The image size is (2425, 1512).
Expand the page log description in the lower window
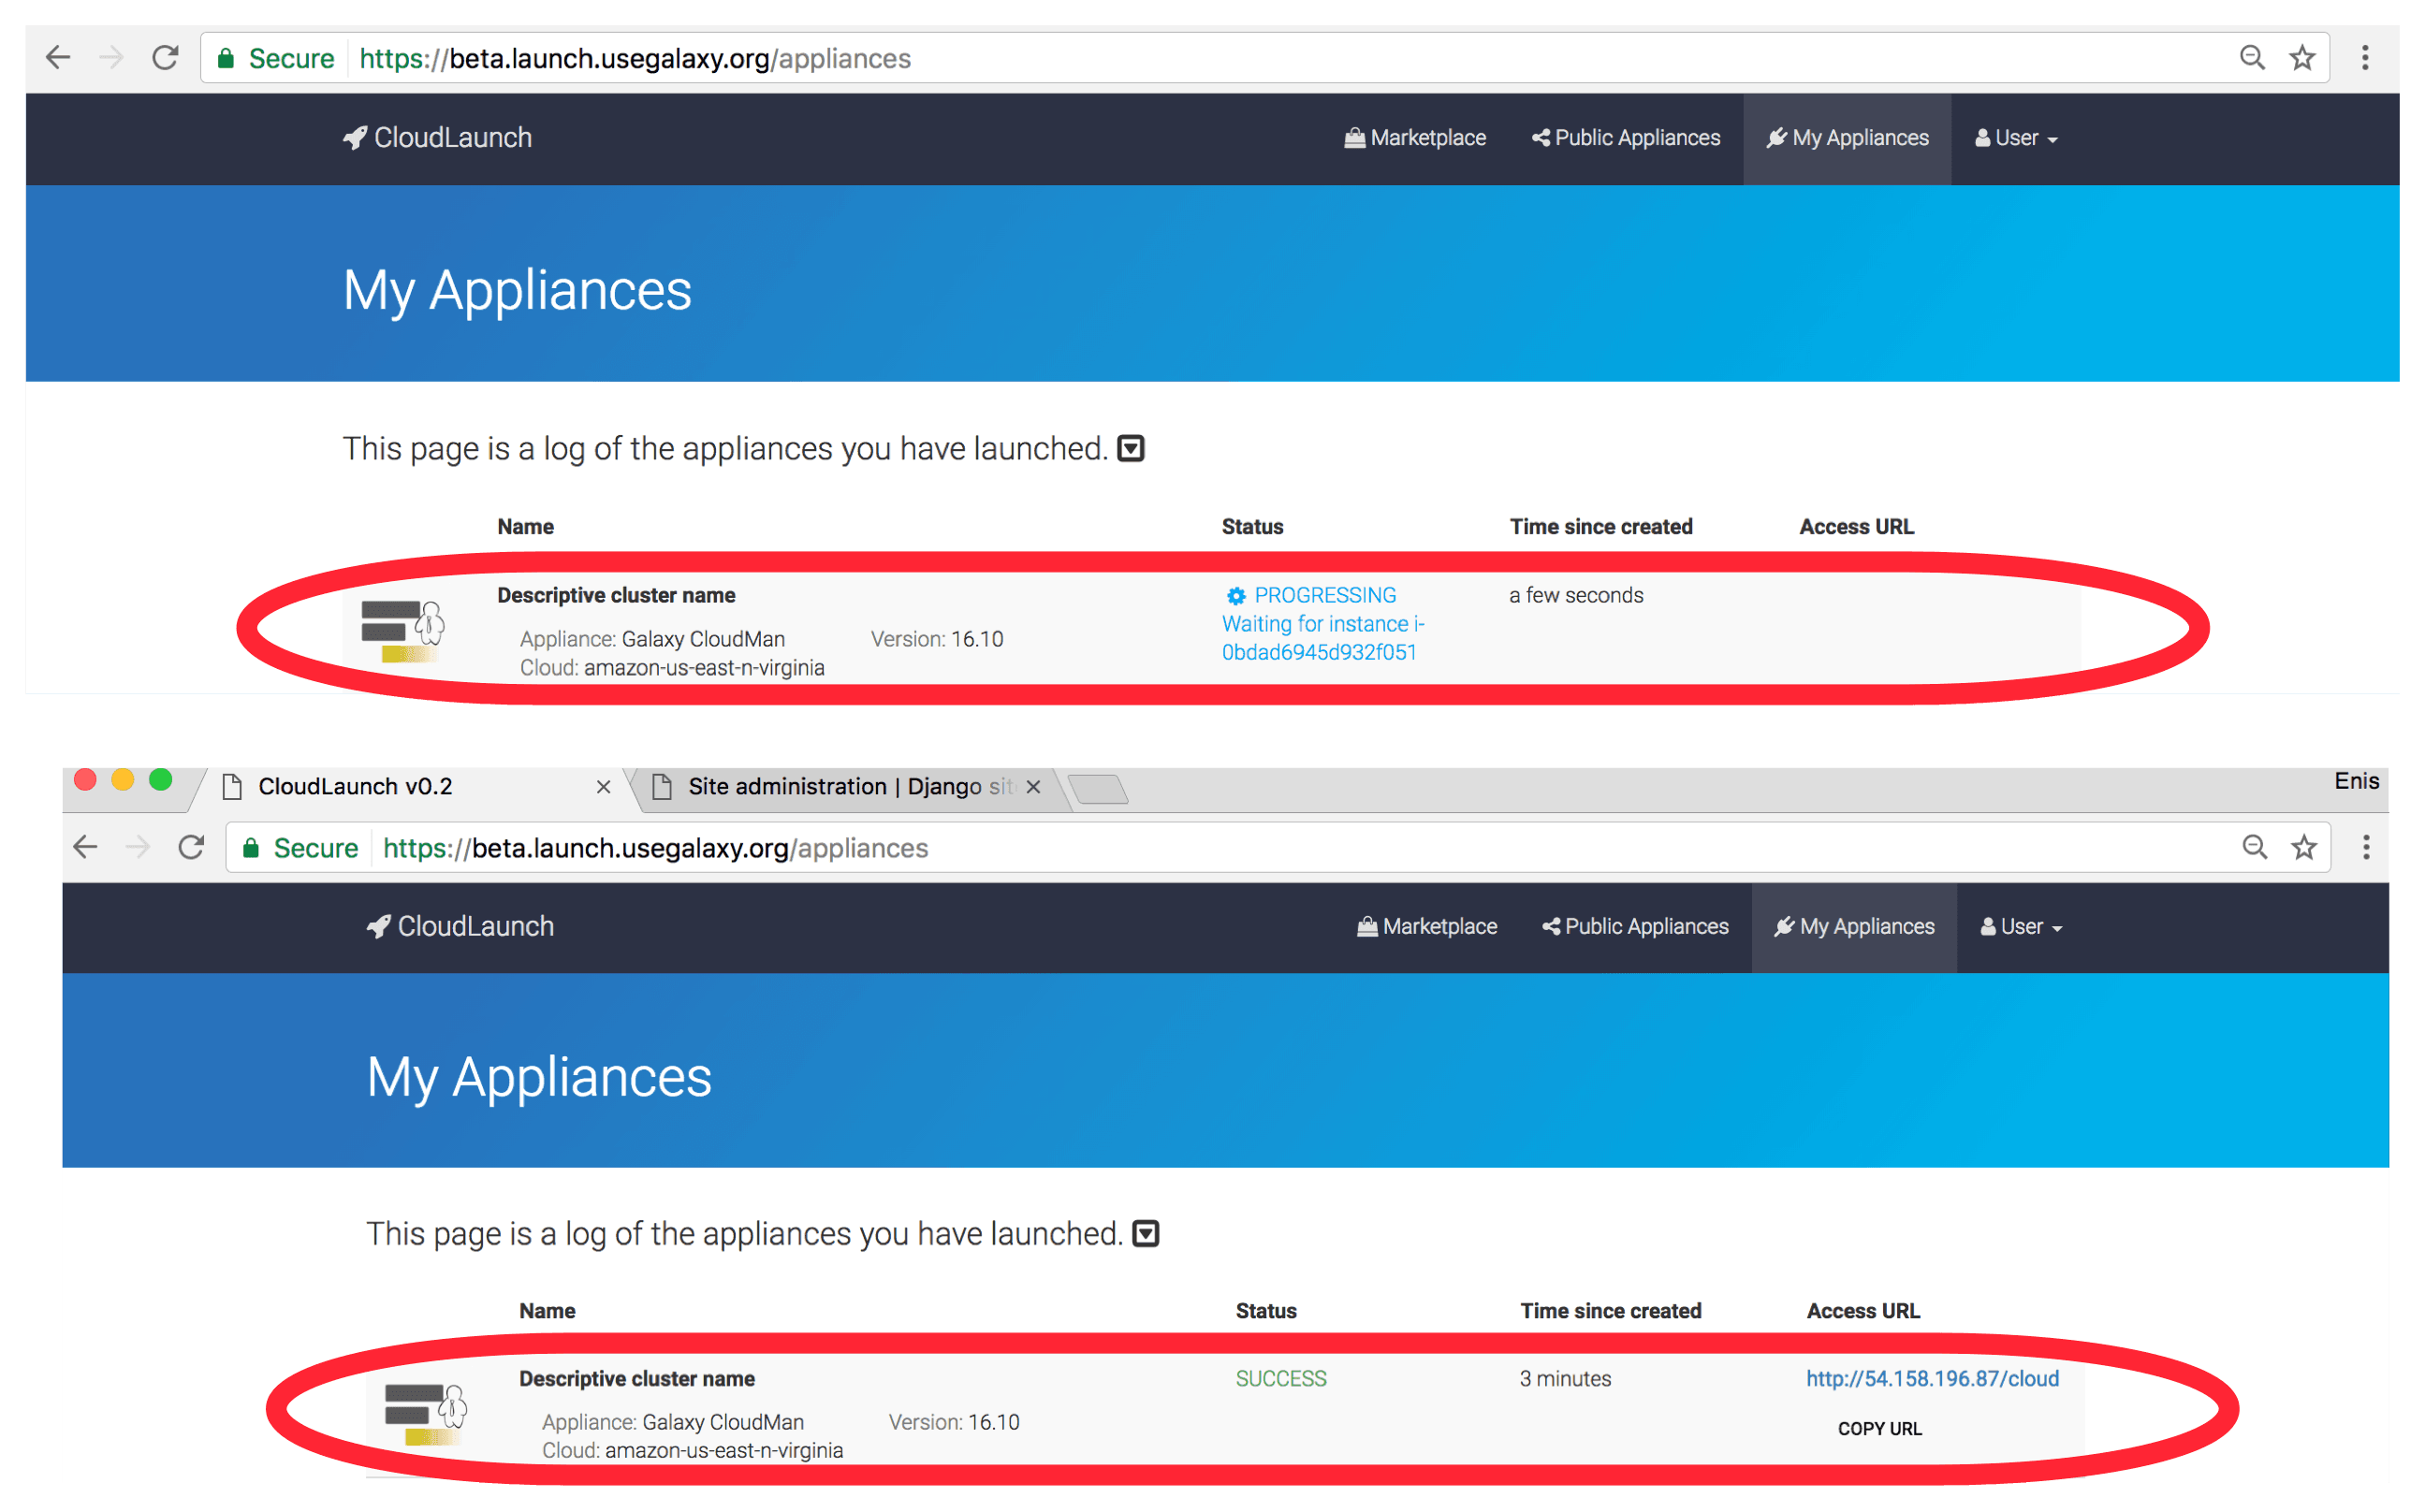click(x=1146, y=1234)
